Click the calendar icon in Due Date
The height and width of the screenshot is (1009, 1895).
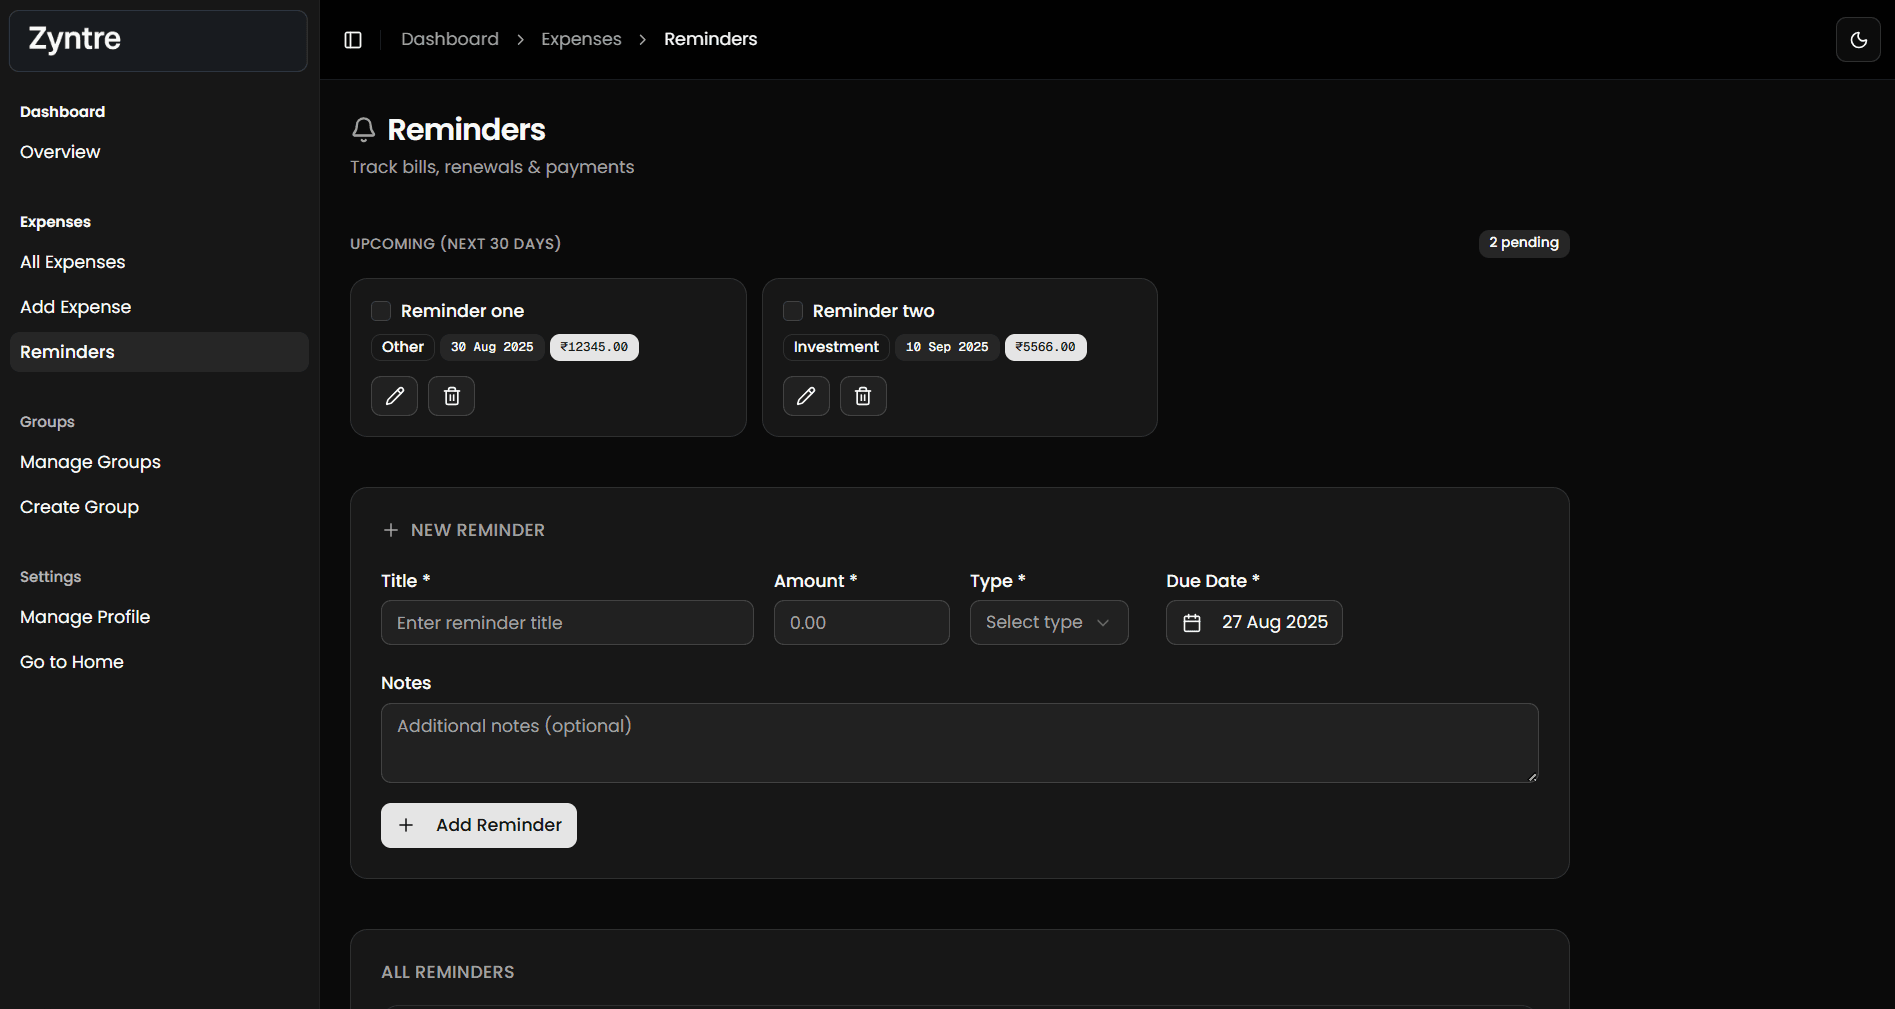1192,623
